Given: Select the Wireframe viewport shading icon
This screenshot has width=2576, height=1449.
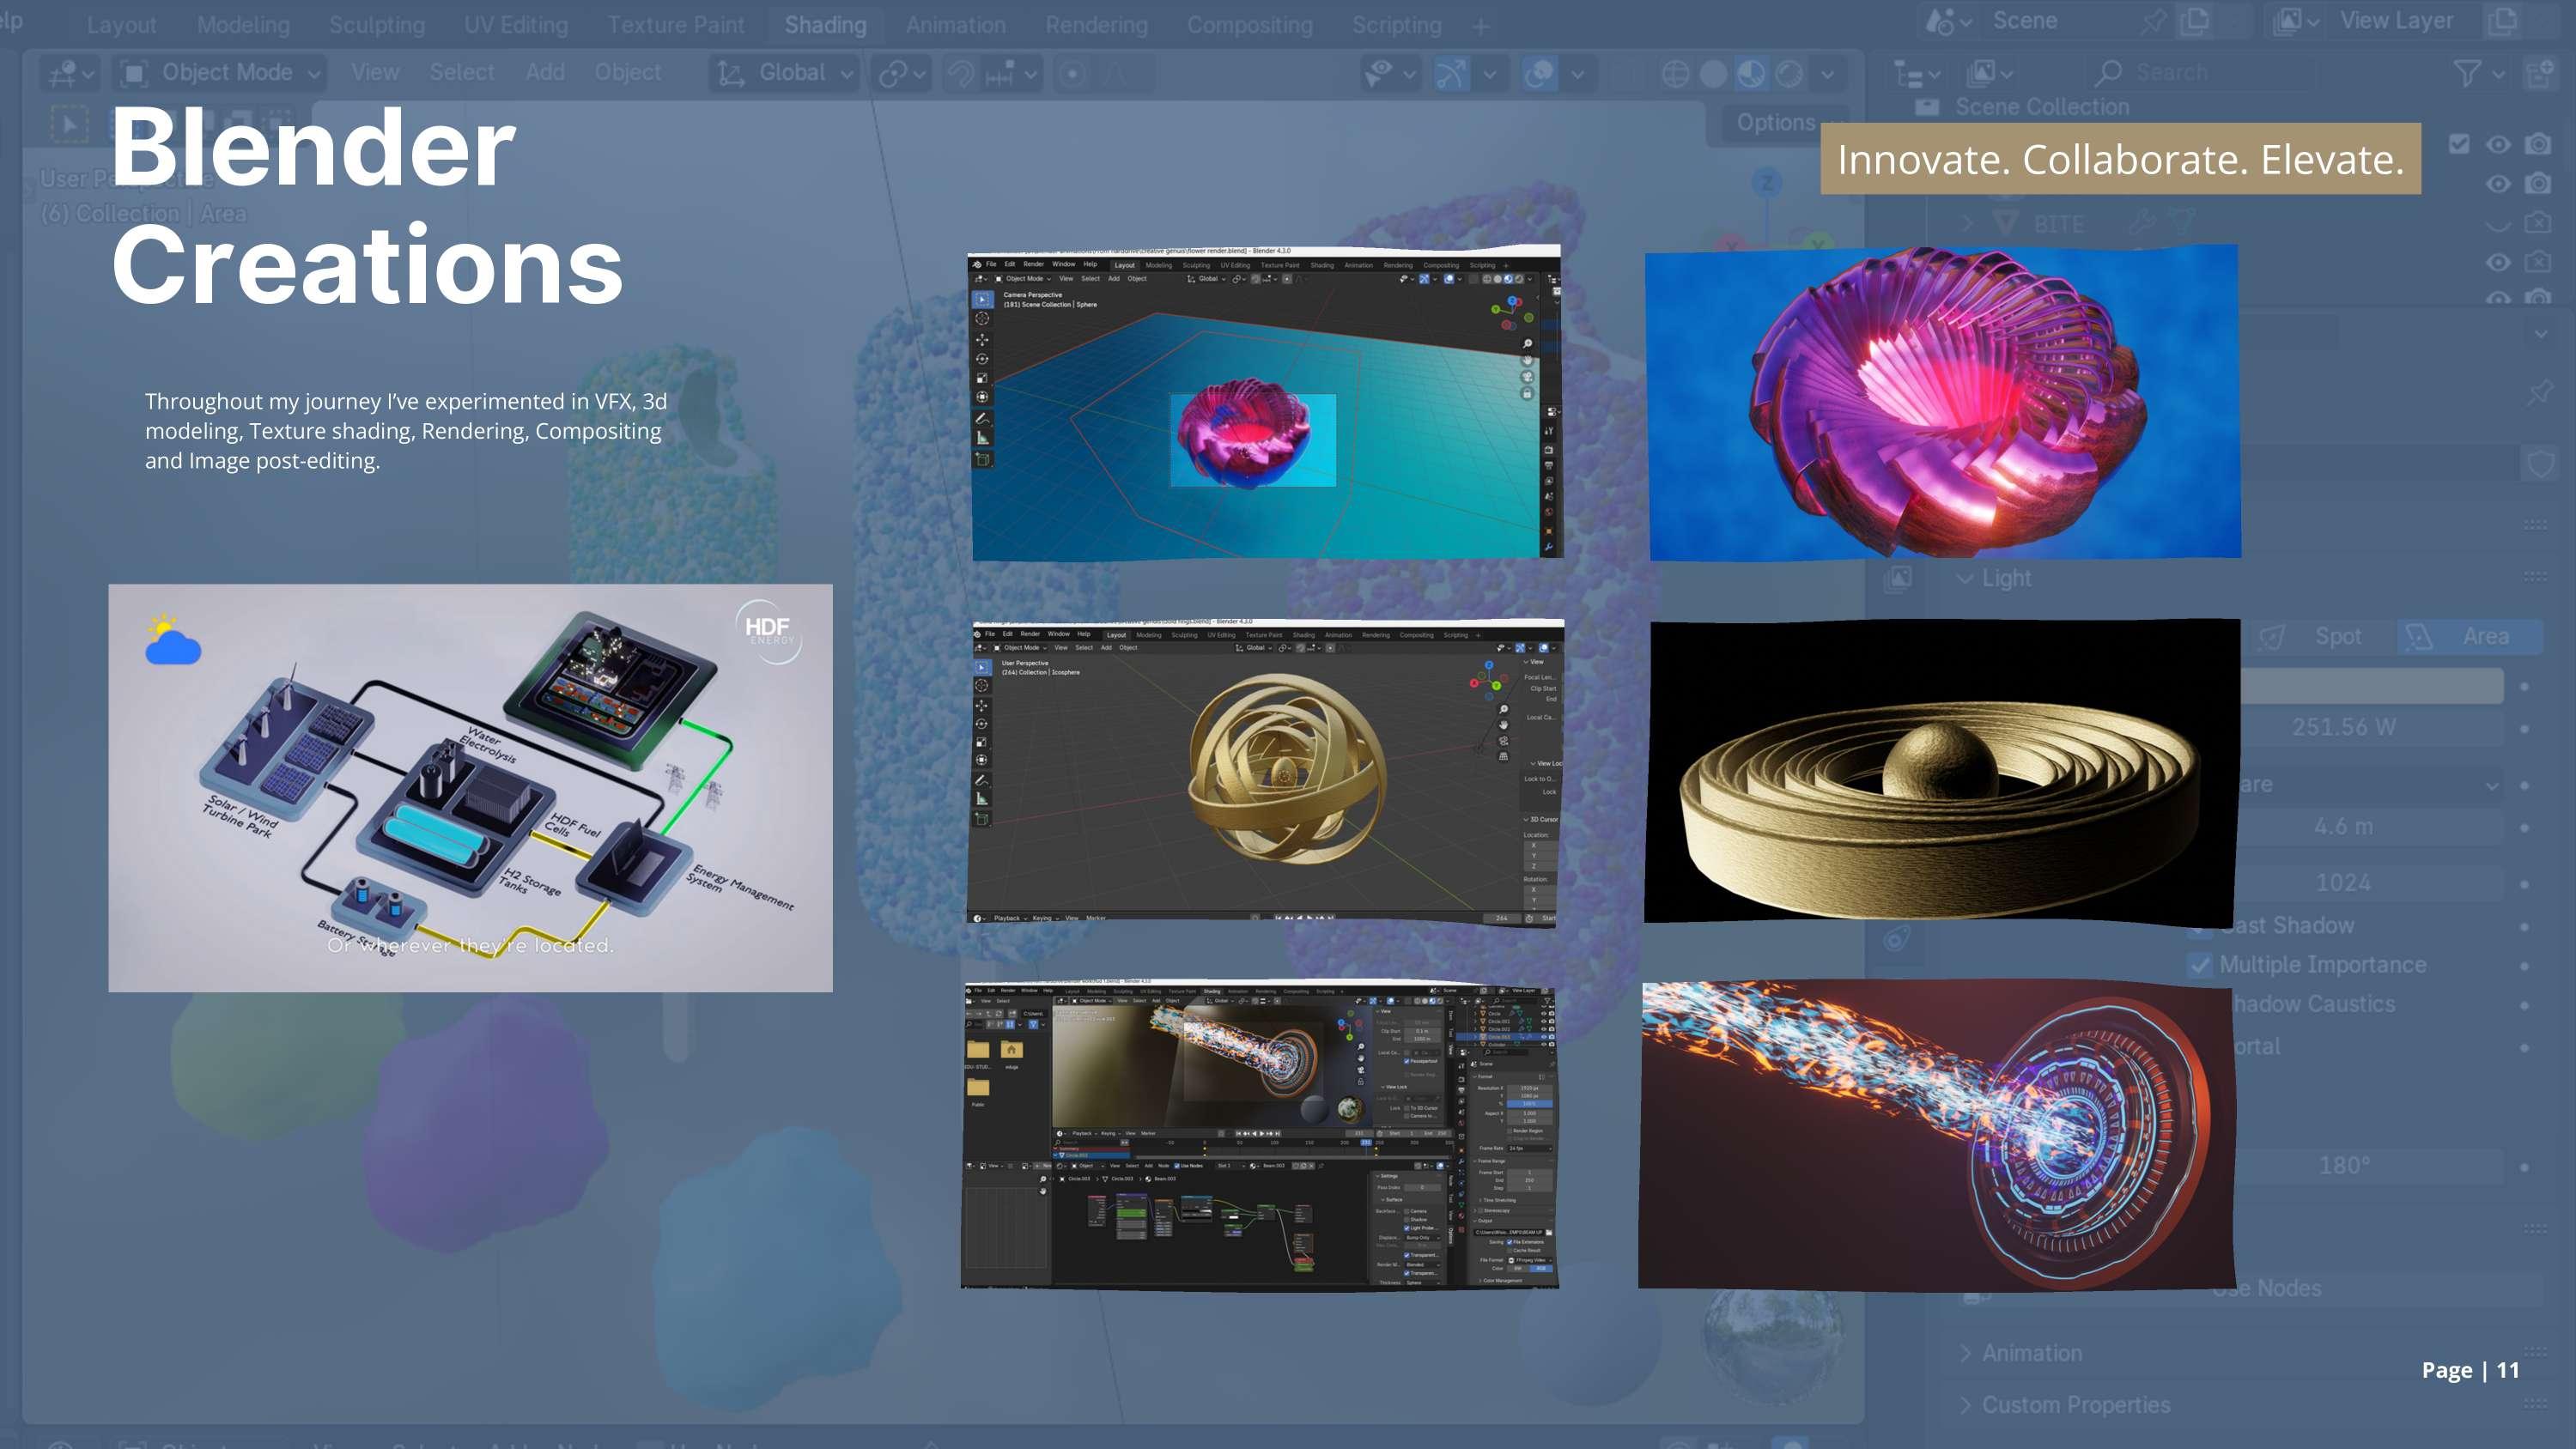Looking at the screenshot, I should click(1675, 73).
